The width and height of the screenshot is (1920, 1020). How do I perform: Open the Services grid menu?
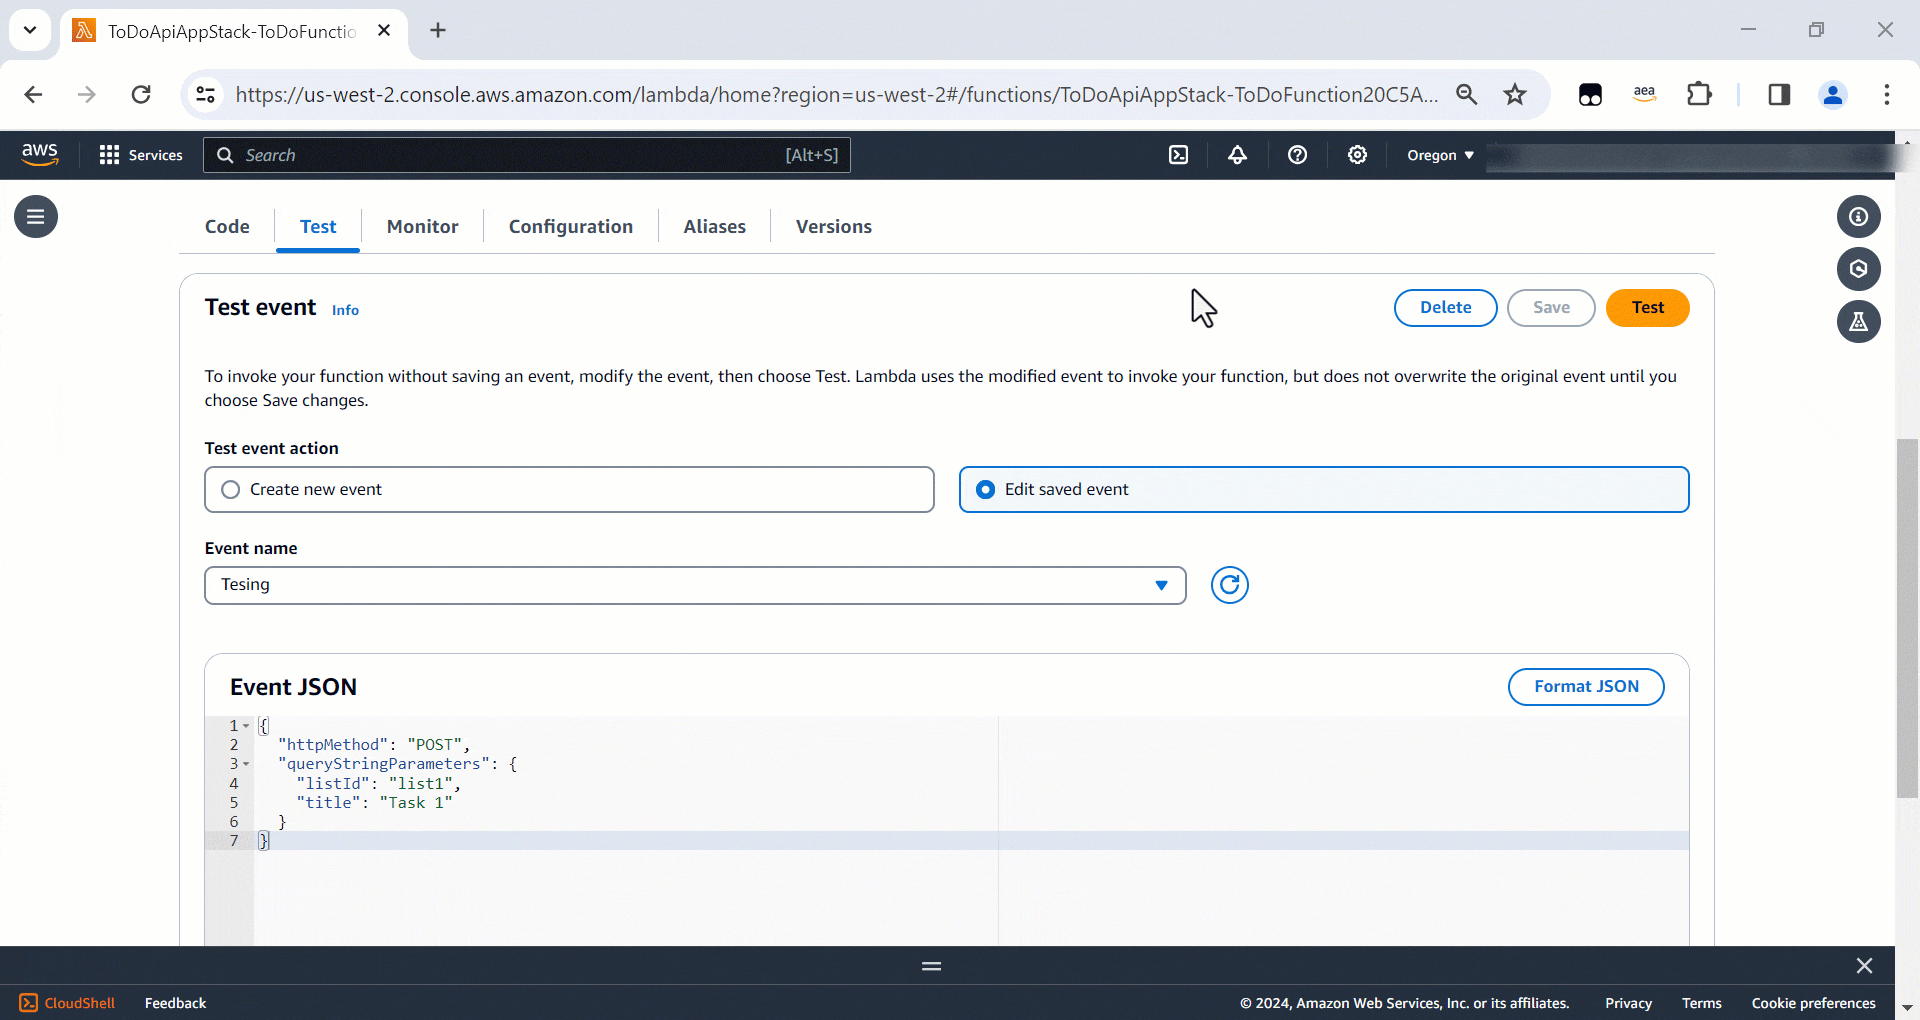[140, 155]
